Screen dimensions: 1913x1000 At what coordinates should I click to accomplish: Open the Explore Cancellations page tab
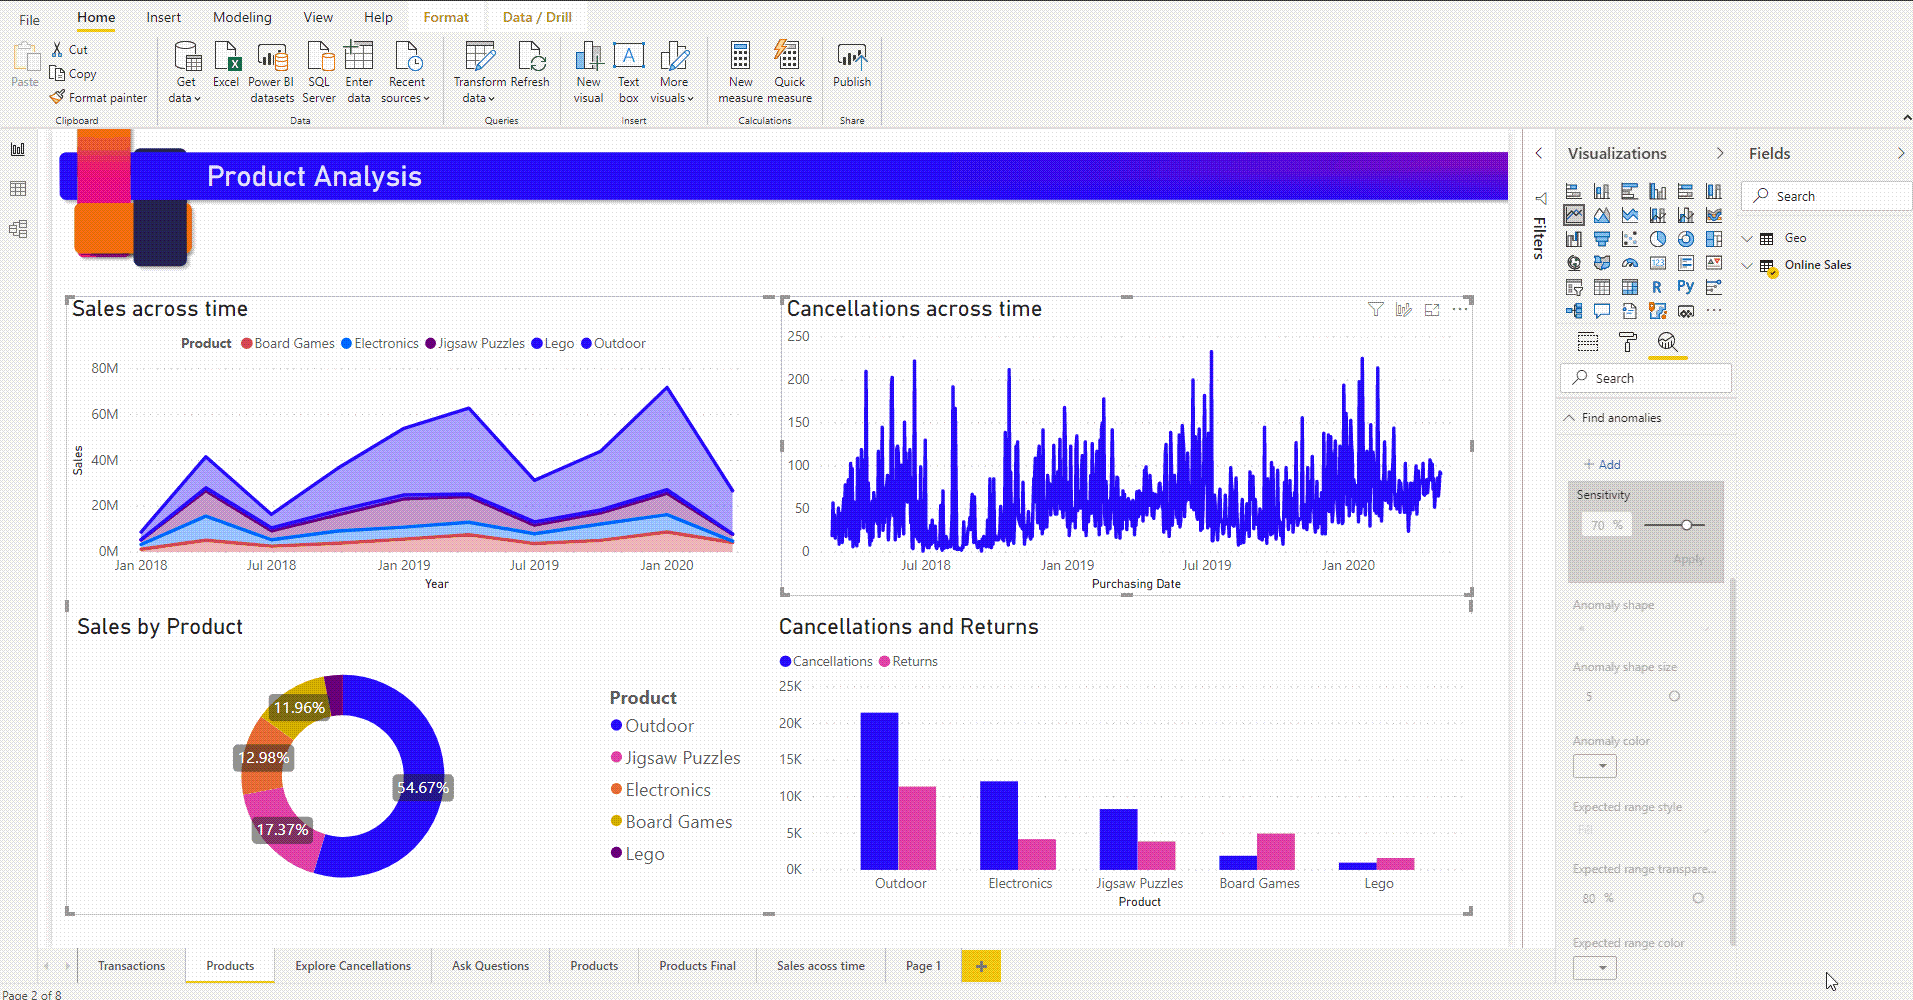point(352,965)
